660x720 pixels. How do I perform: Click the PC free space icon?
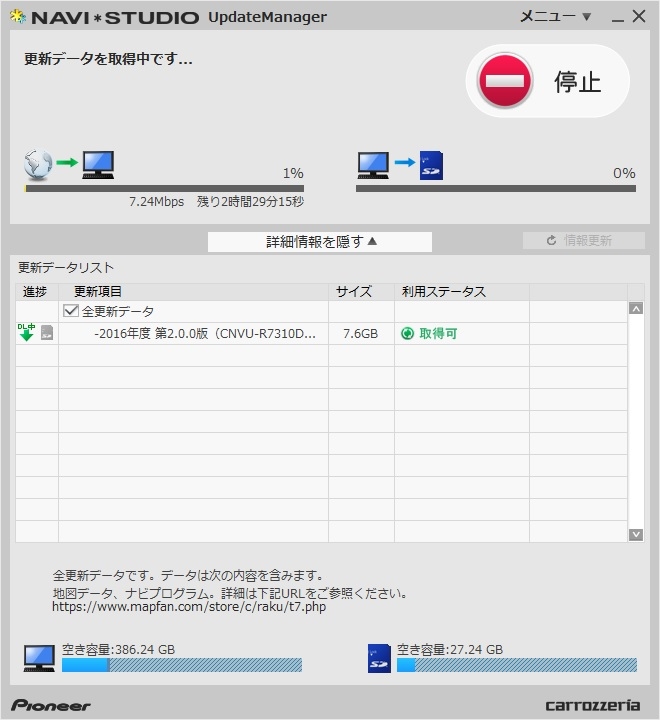(x=39, y=658)
